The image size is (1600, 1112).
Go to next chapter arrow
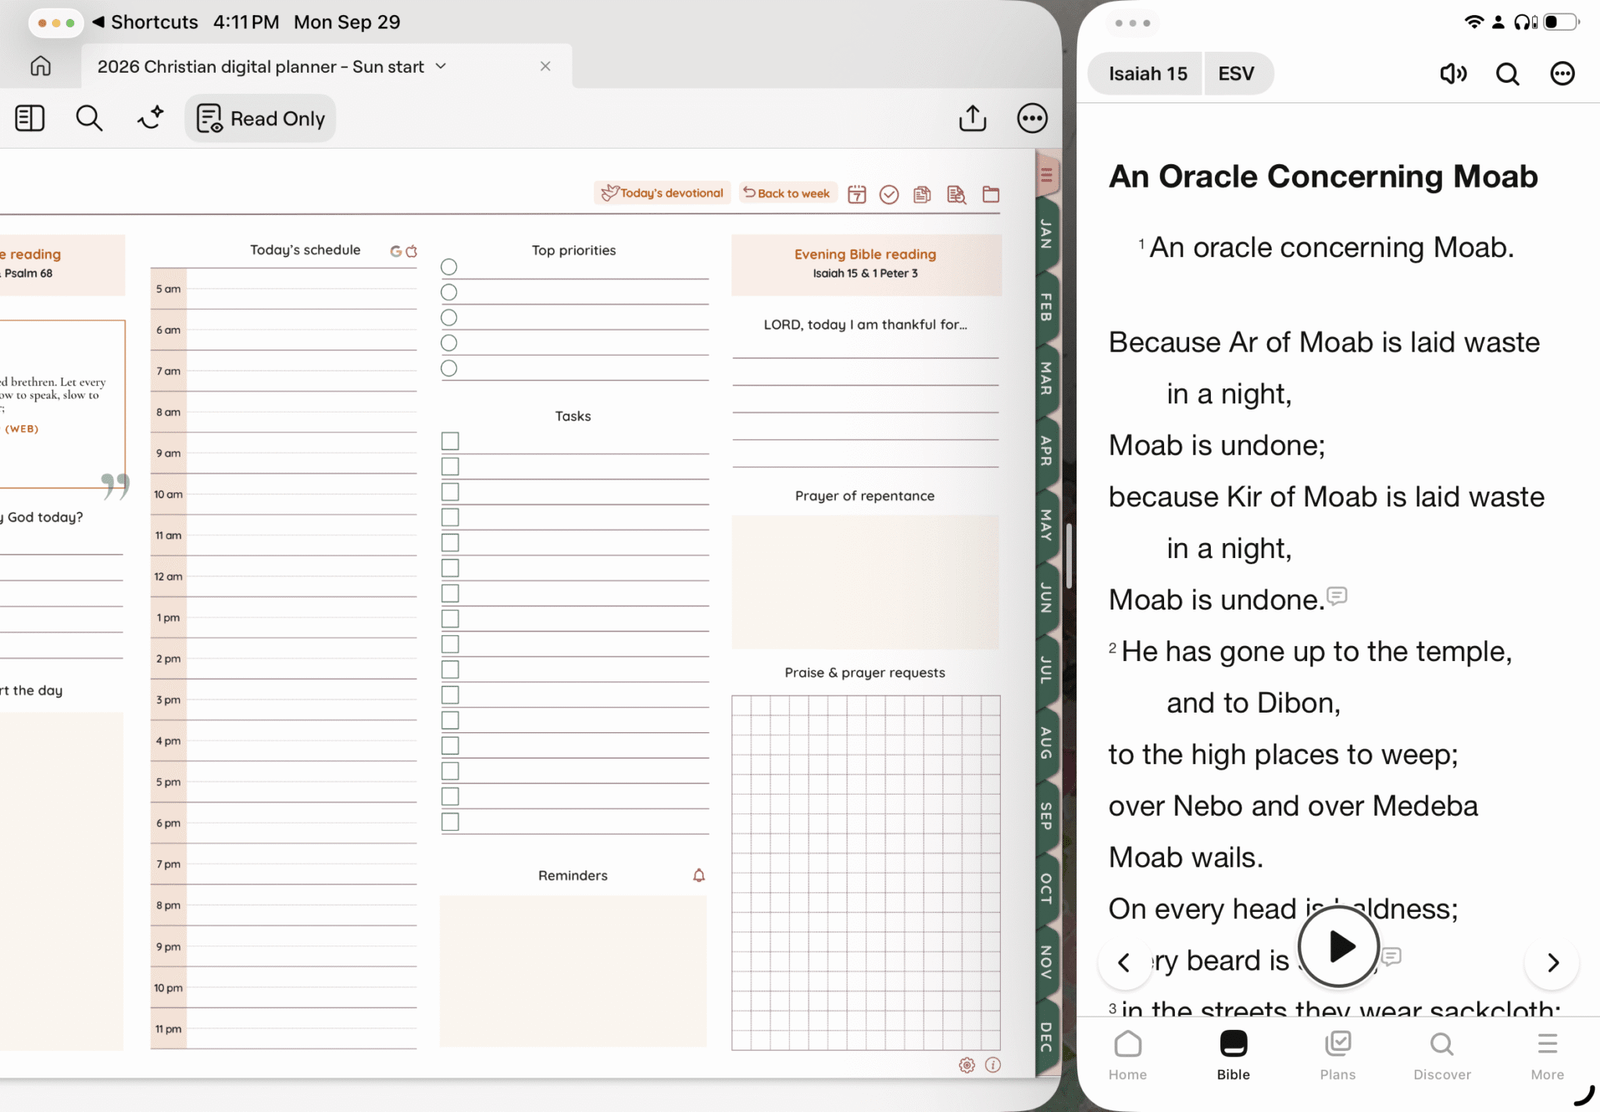click(1552, 962)
